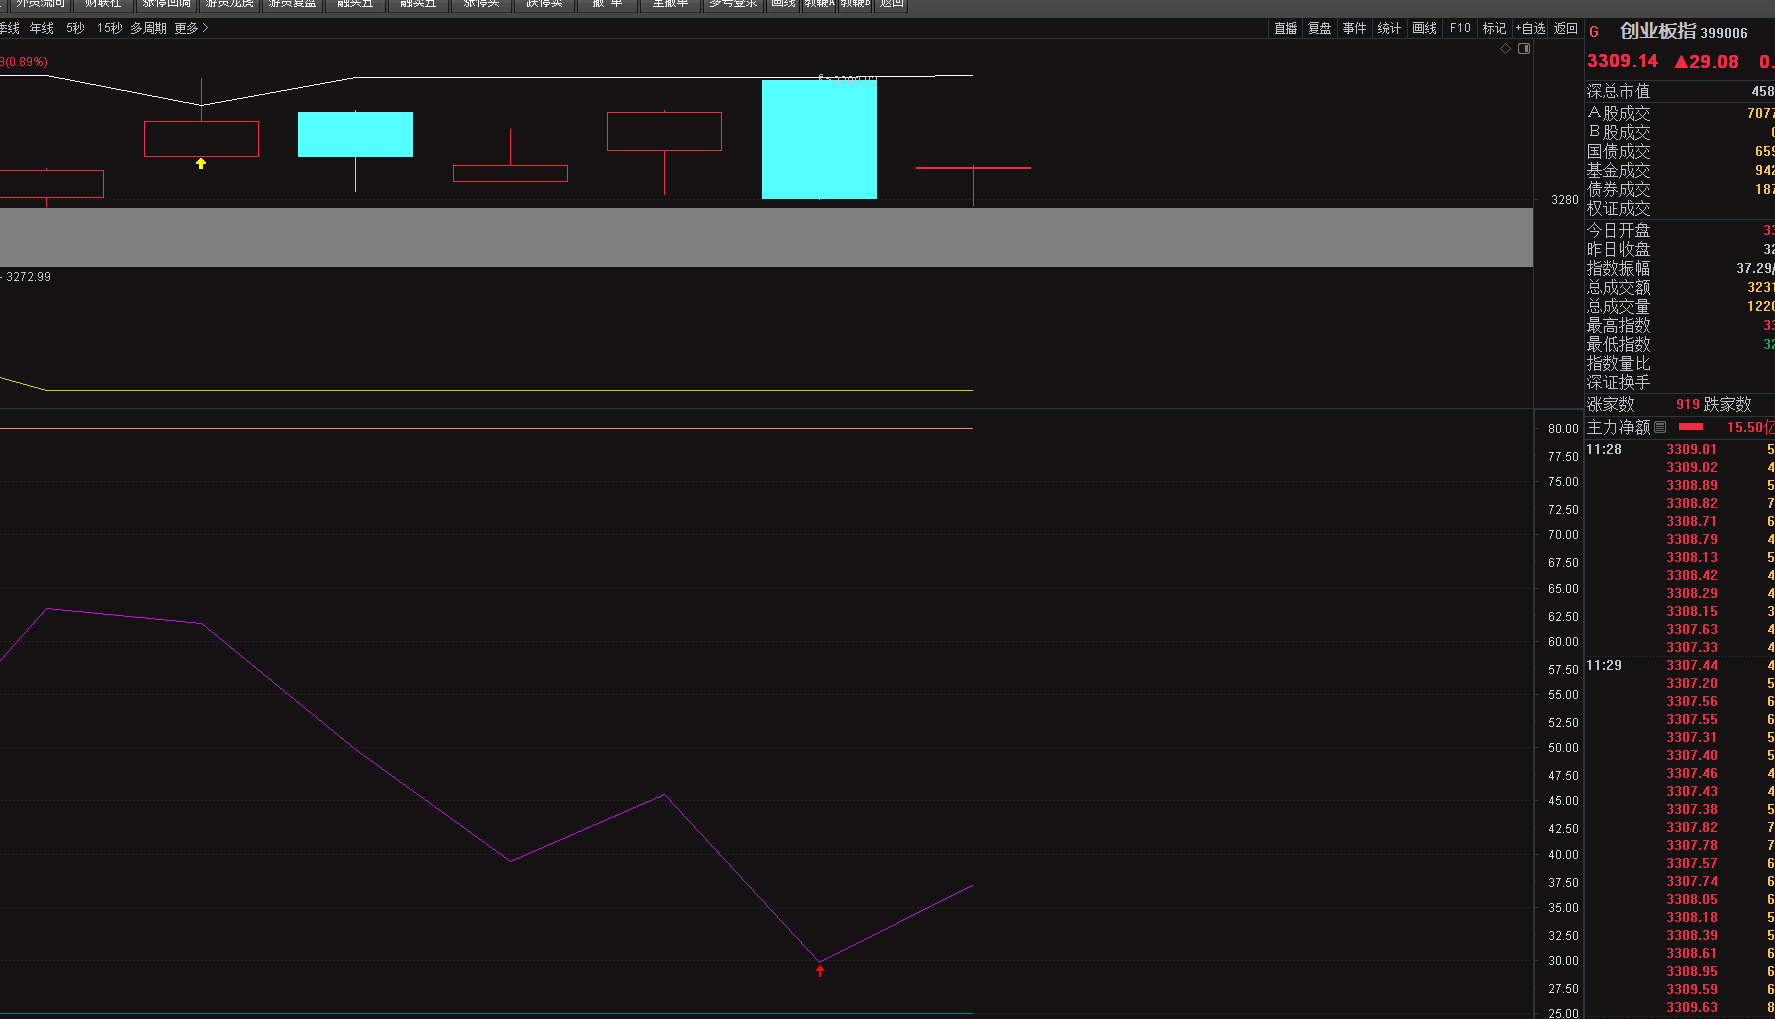This screenshot has width=1775, height=1019.
Task: Open the 复盘 review button
Action: point(1320,28)
